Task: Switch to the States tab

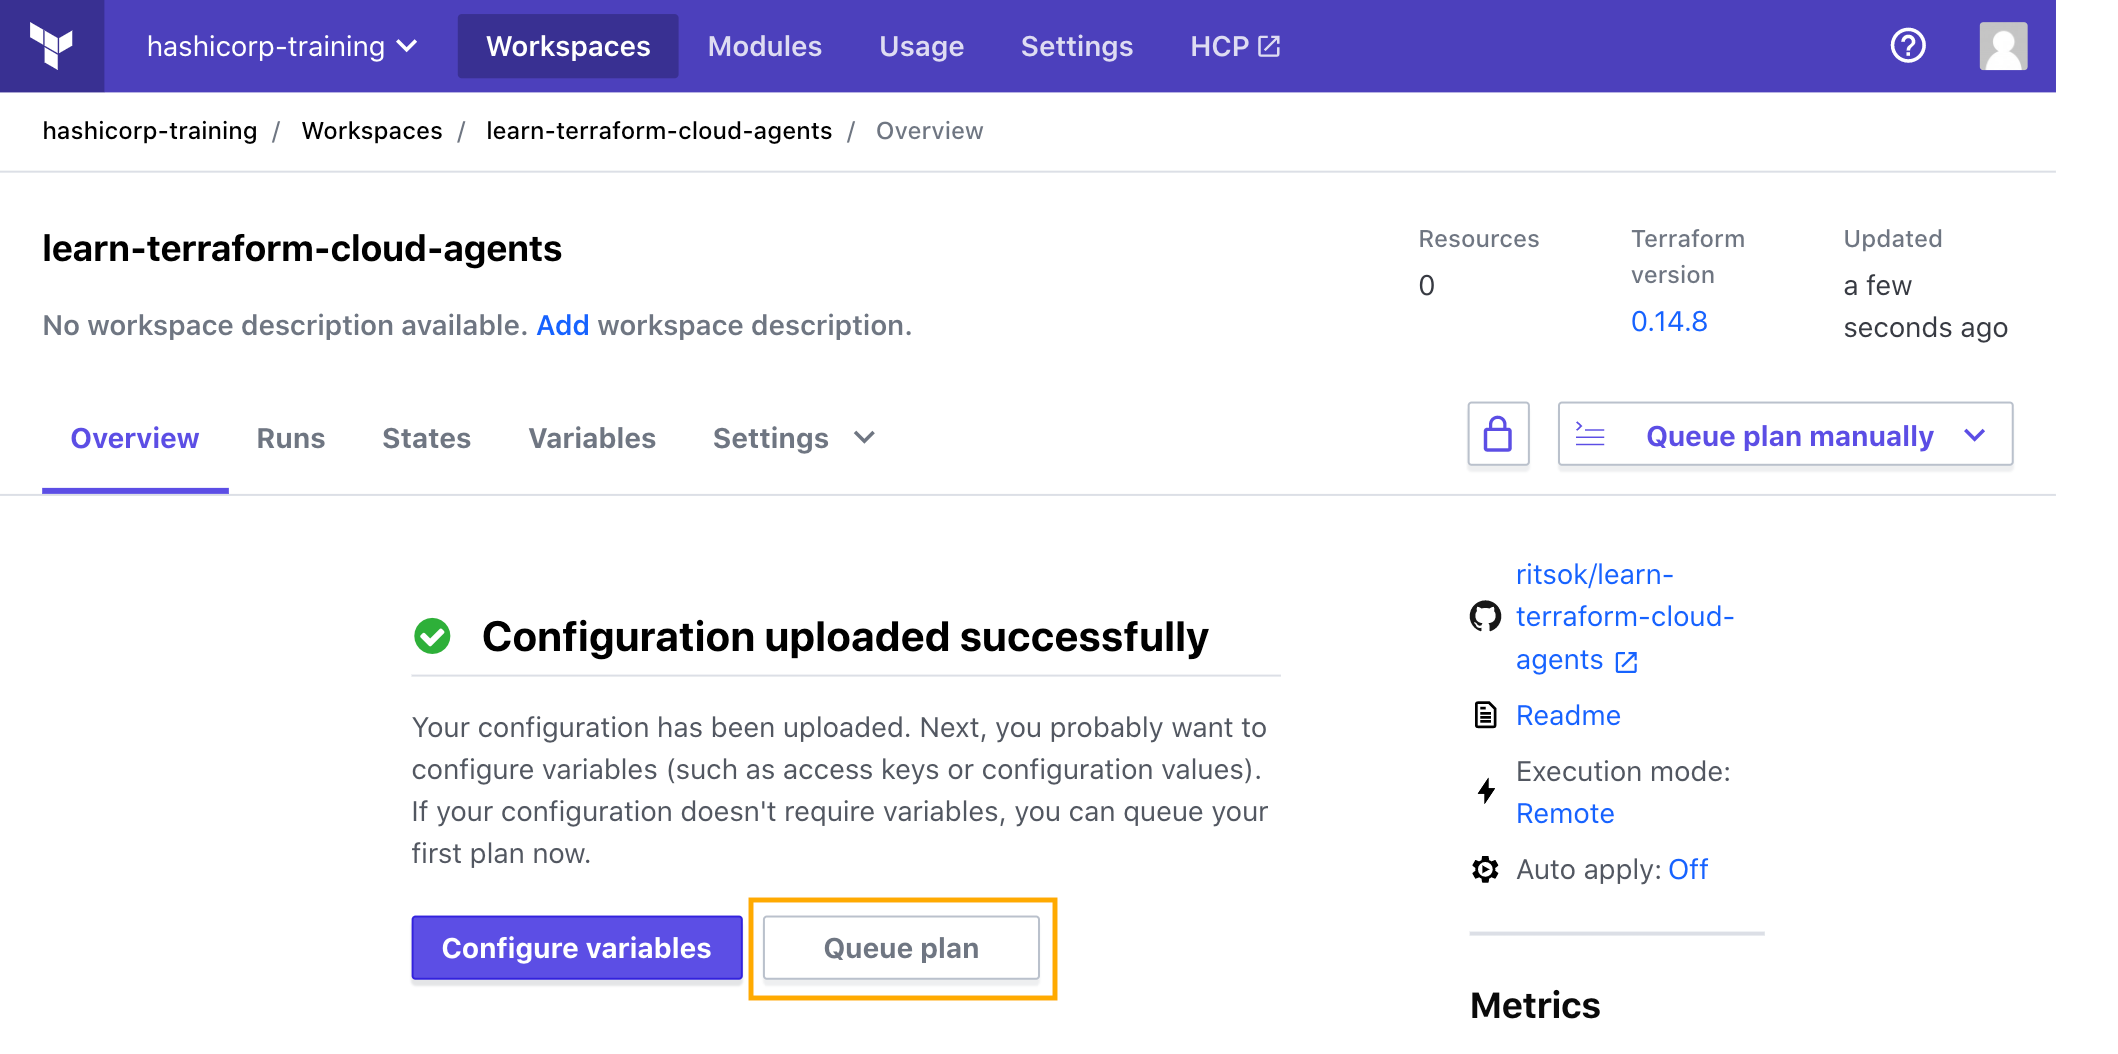Action: pyautogui.click(x=426, y=438)
